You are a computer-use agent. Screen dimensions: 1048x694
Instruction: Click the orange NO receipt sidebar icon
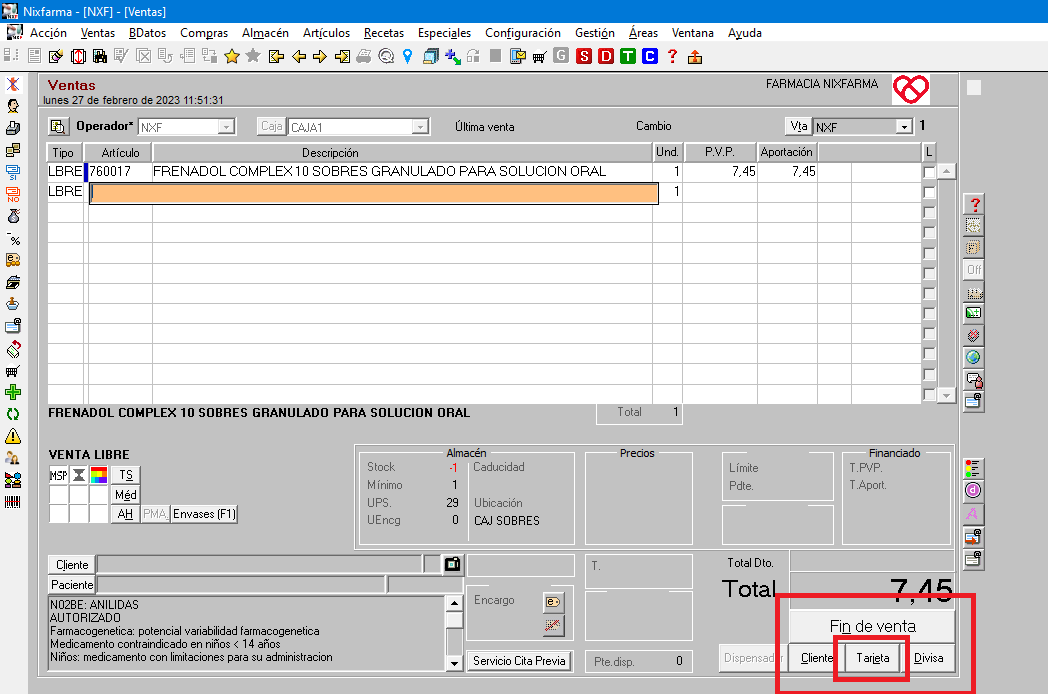[x=13, y=195]
